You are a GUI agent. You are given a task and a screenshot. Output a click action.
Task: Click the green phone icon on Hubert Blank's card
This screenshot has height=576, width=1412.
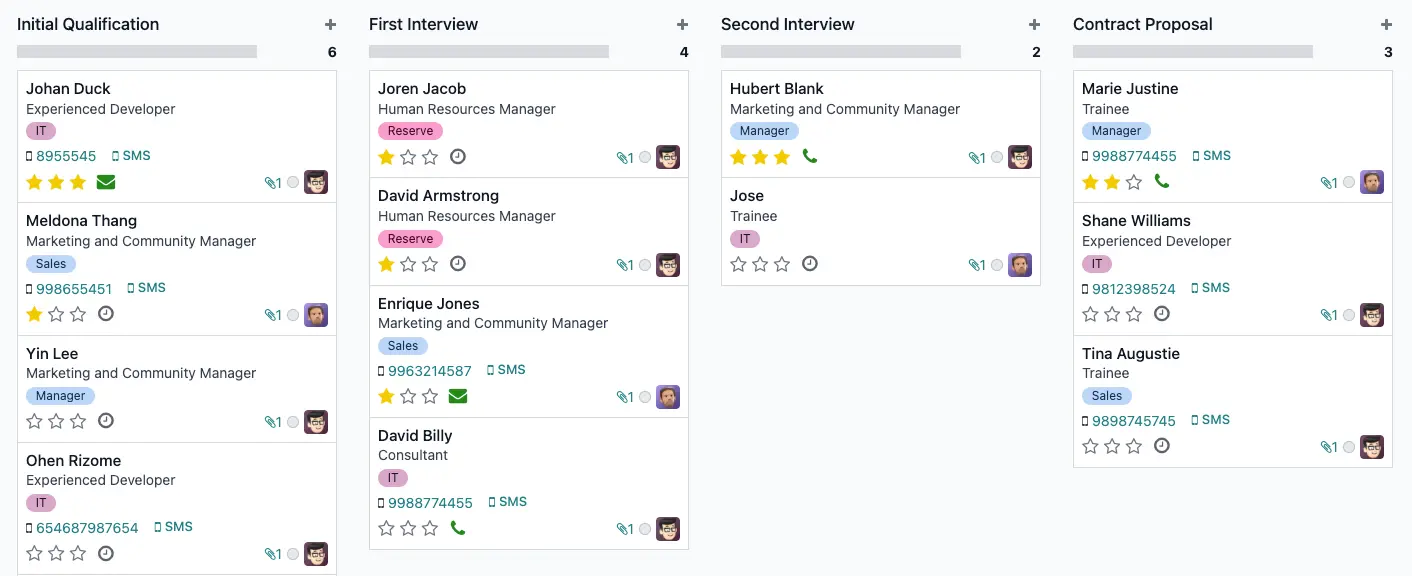[810, 157]
